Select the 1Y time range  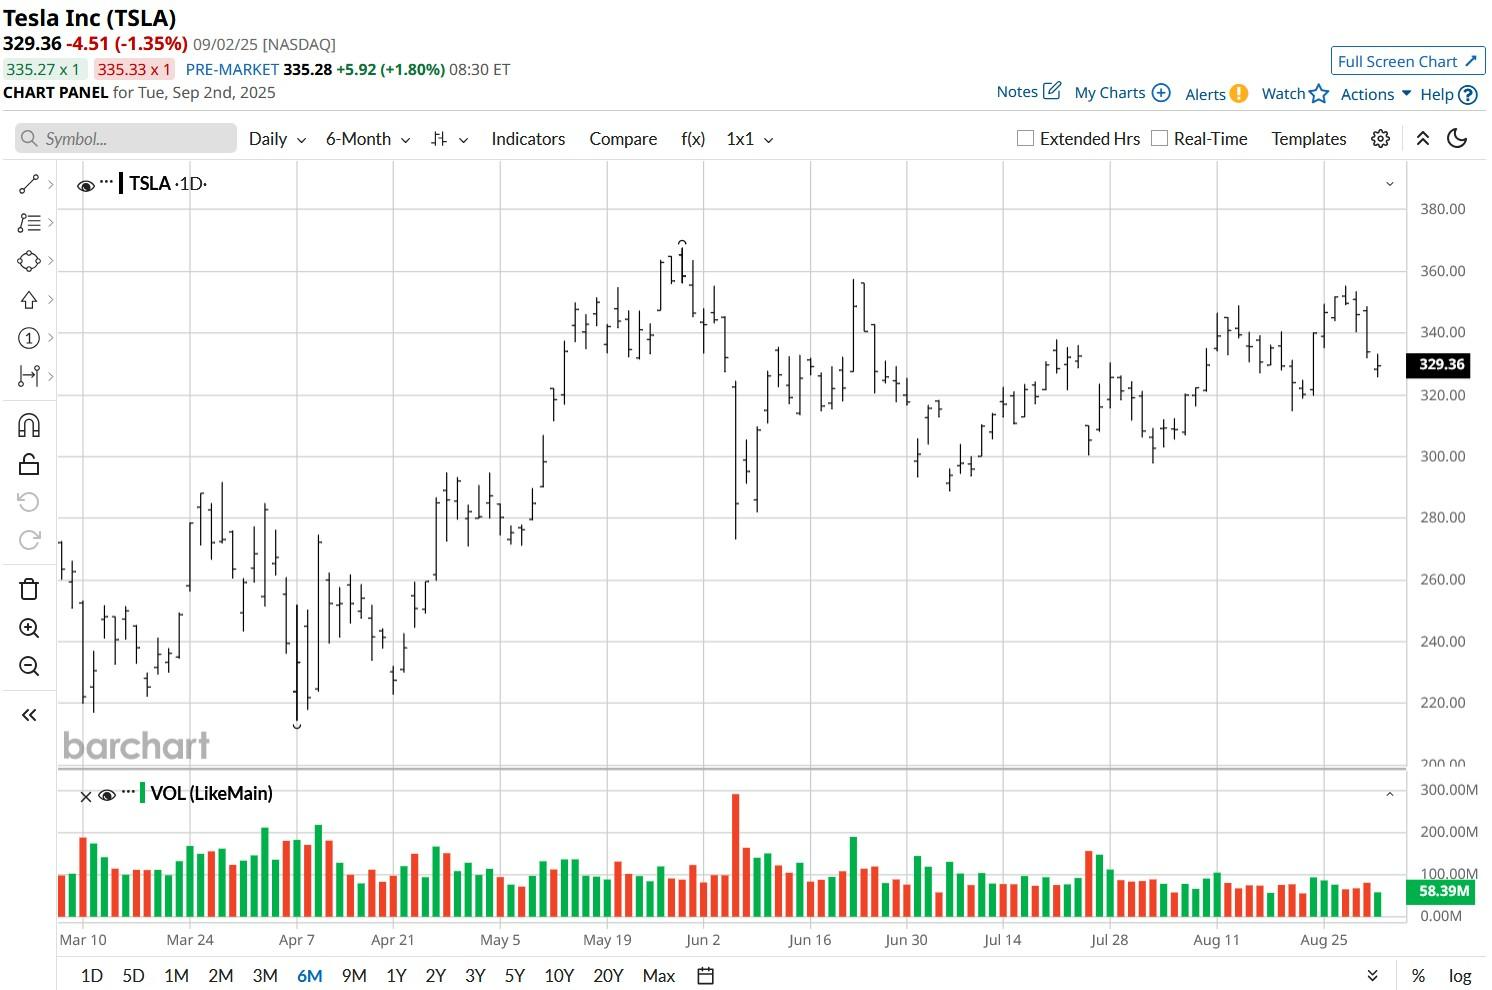tap(396, 975)
